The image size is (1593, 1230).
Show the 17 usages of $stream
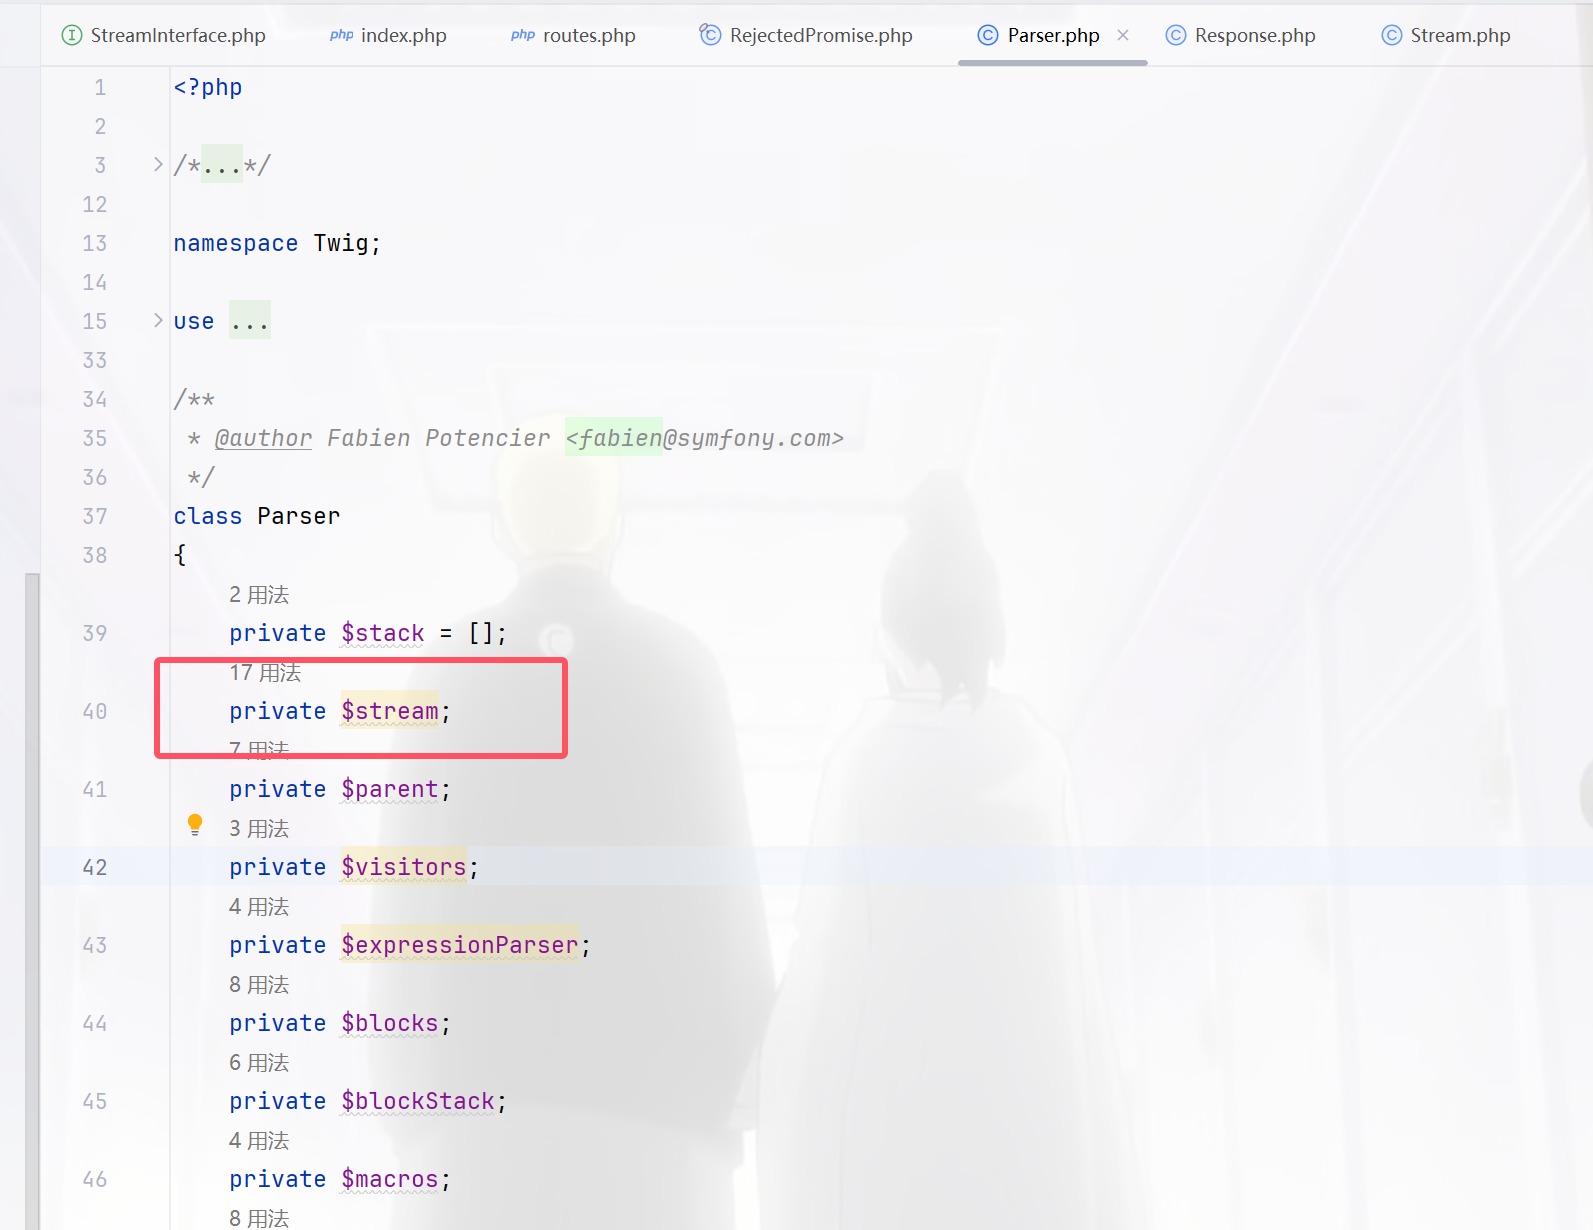(265, 673)
